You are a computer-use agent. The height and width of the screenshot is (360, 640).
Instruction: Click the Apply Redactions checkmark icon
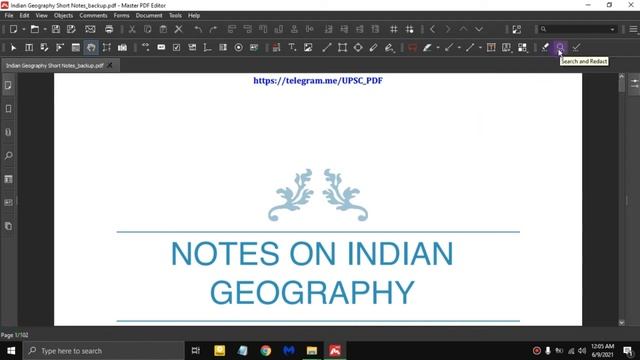pos(576,48)
